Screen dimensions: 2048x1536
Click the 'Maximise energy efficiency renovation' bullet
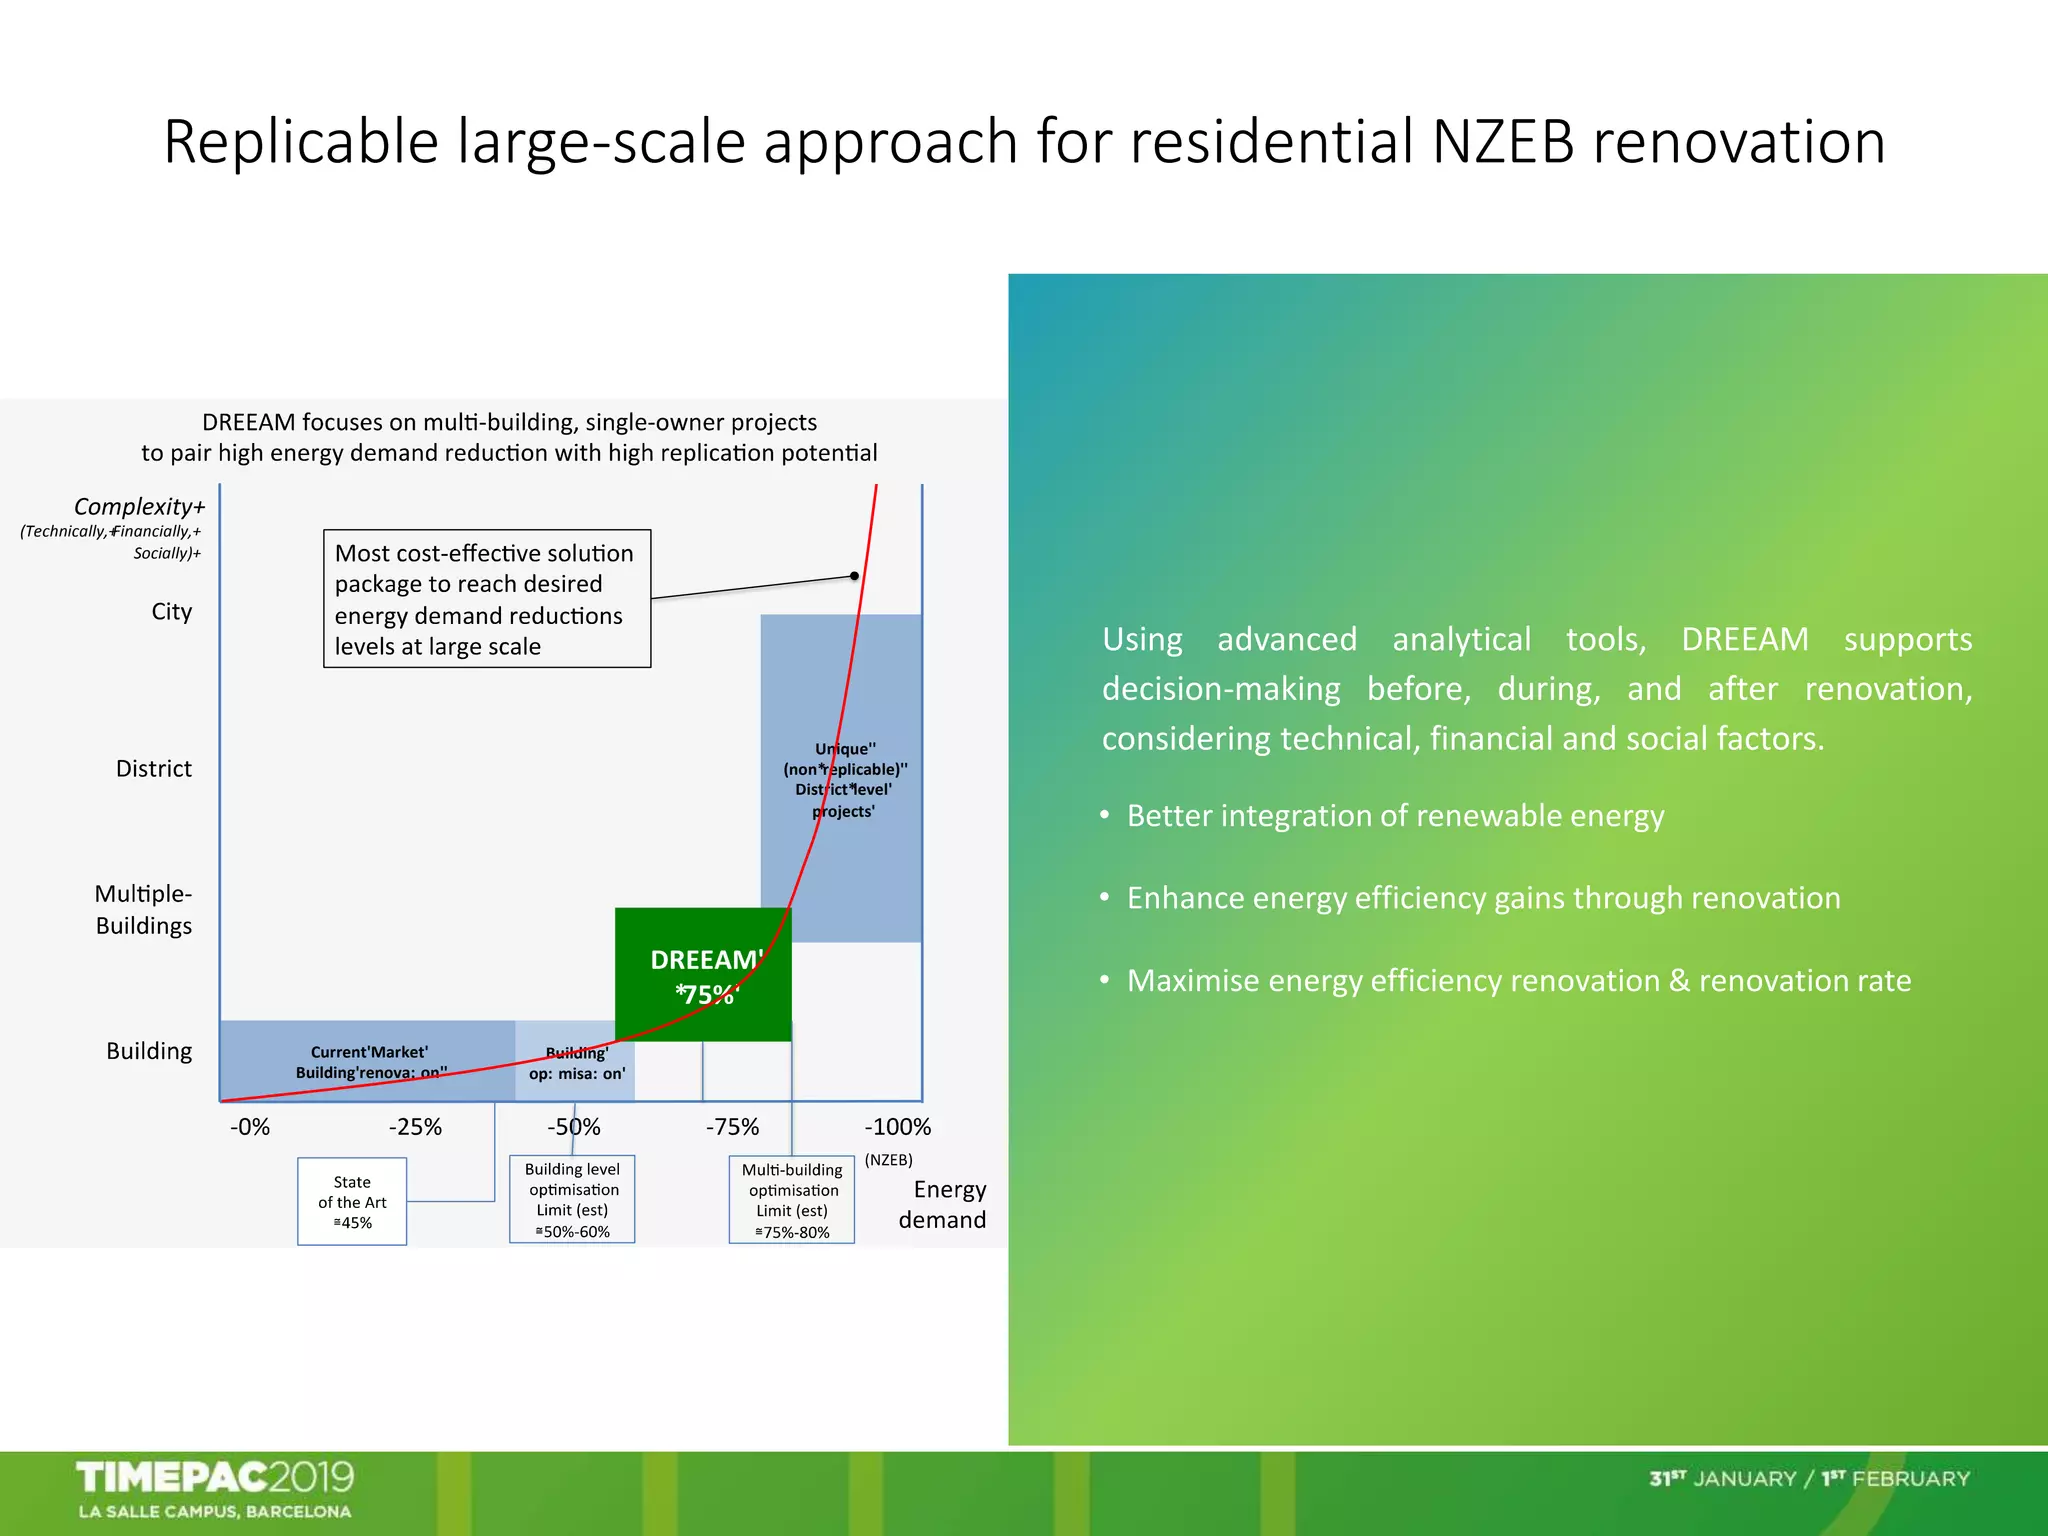pyautogui.click(x=1518, y=981)
